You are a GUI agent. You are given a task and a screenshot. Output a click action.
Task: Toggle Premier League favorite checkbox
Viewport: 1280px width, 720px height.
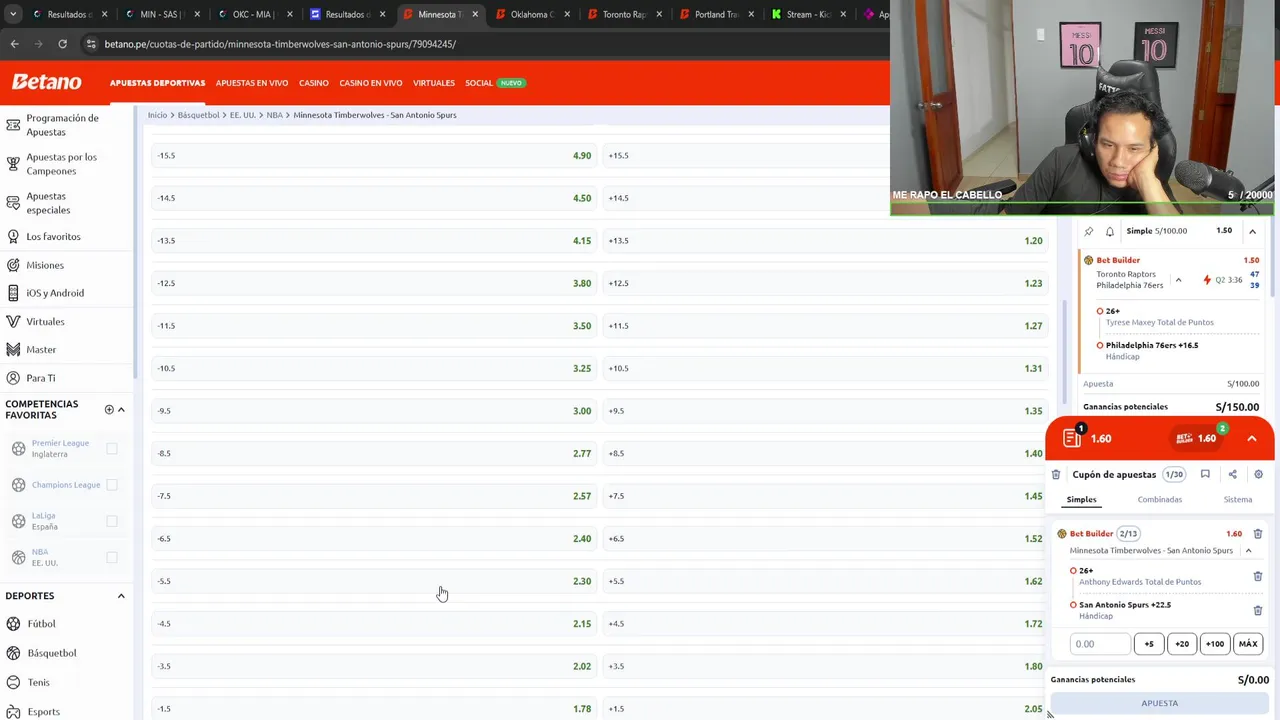[x=112, y=448]
